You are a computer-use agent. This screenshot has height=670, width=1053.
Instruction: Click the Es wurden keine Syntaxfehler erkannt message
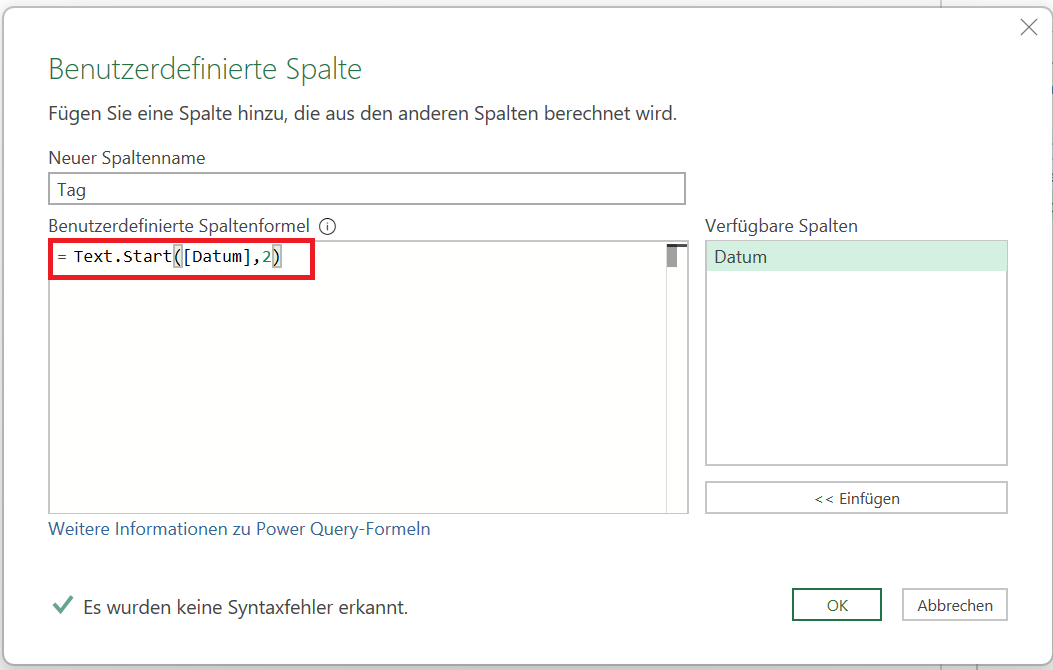(x=245, y=607)
